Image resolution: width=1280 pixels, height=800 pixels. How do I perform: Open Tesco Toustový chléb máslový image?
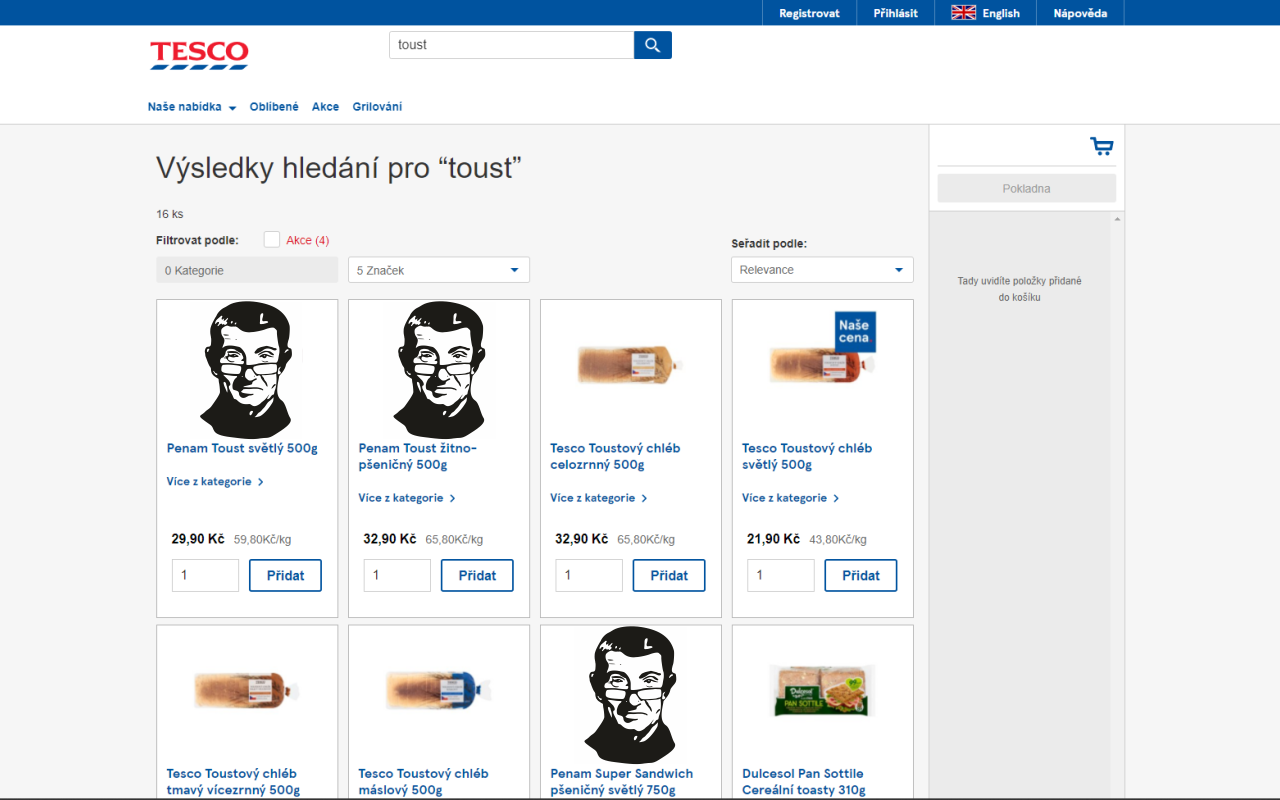[439, 690]
